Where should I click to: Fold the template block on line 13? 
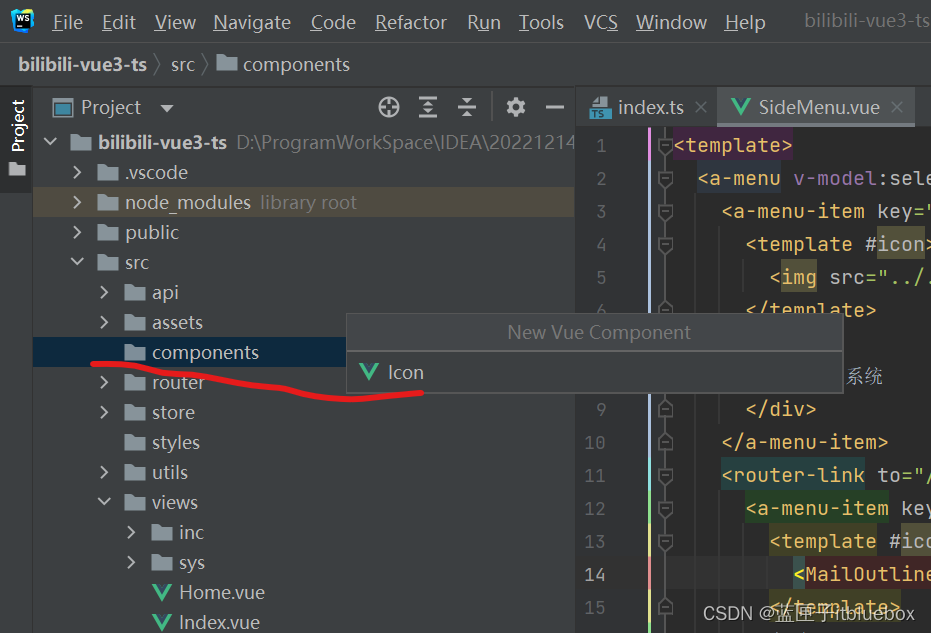point(666,541)
